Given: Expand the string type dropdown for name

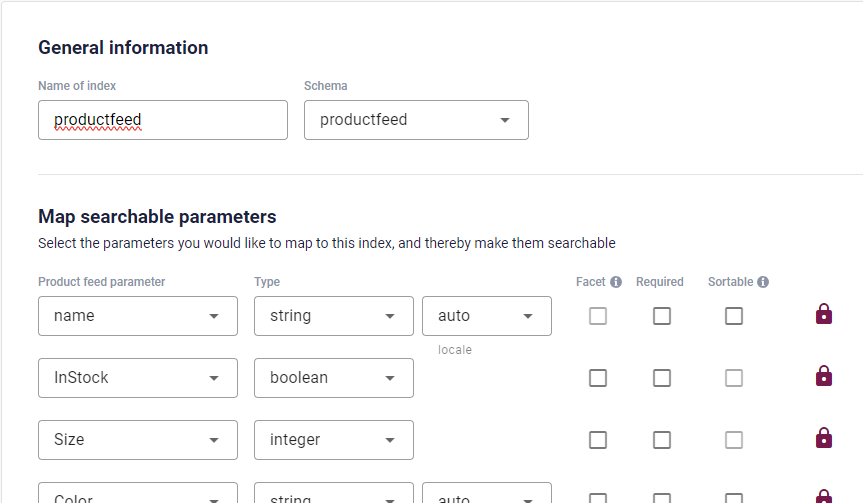Looking at the screenshot, I should tap(334, 316).
